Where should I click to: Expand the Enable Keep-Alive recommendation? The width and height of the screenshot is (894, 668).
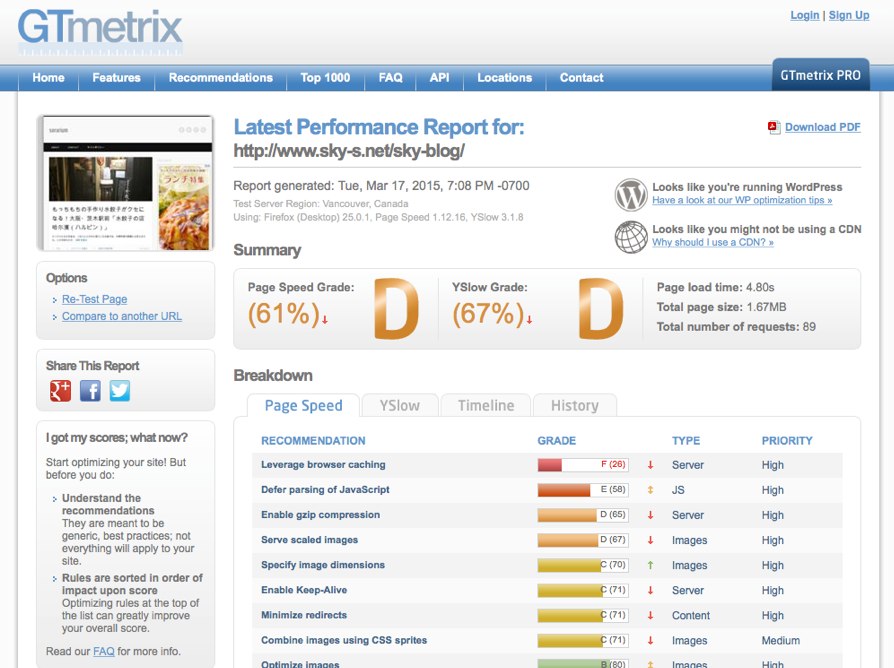tap(304, 590)
